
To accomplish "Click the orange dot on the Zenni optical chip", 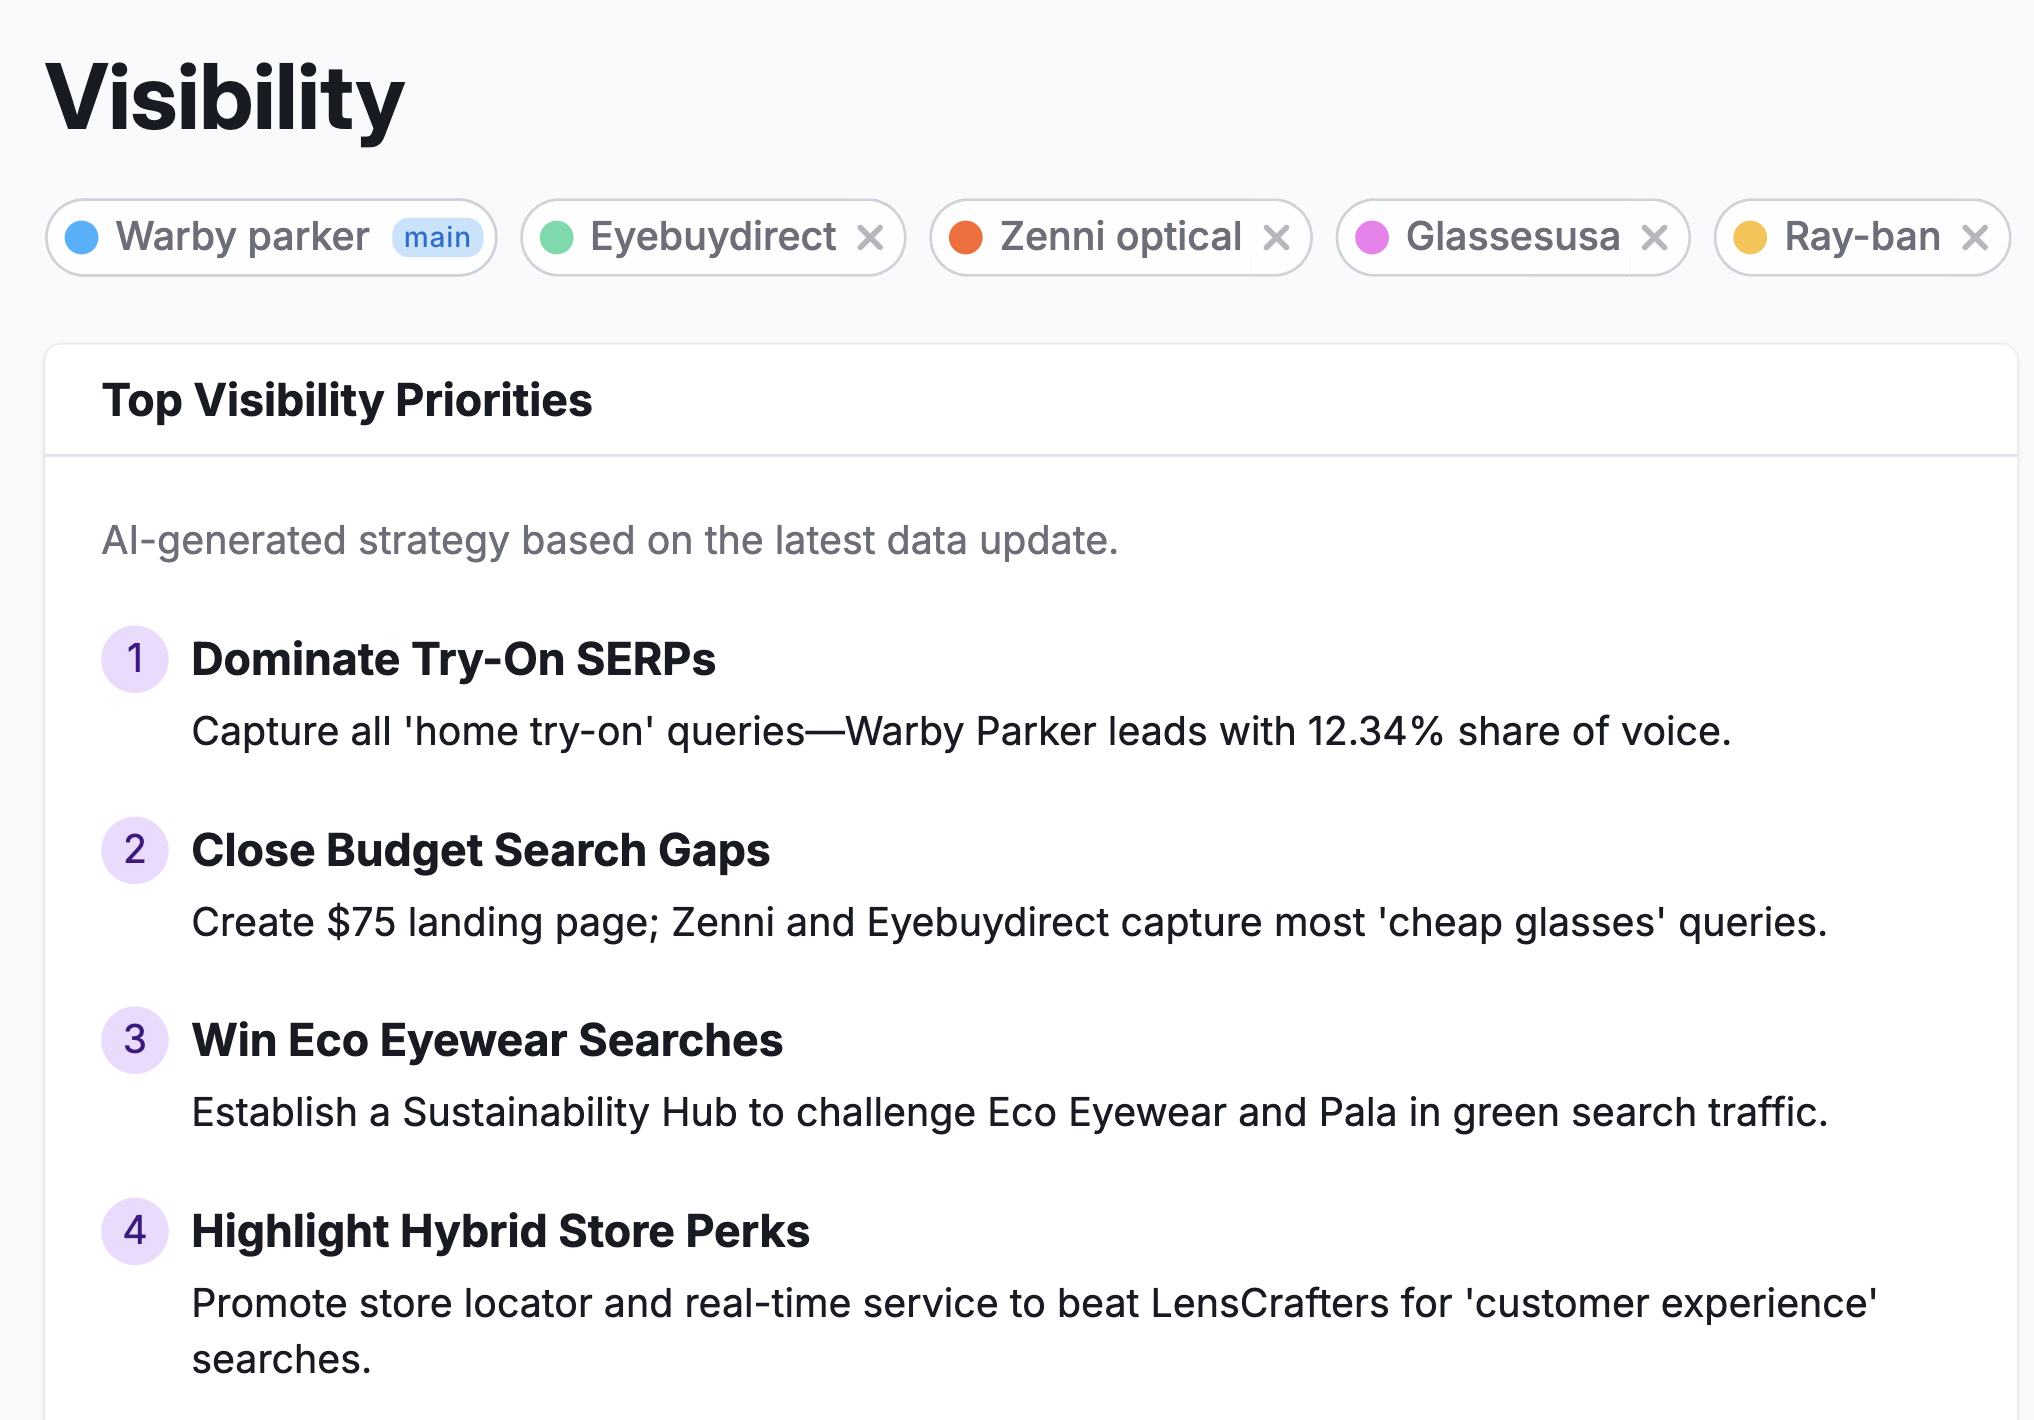I will point(967,237).
